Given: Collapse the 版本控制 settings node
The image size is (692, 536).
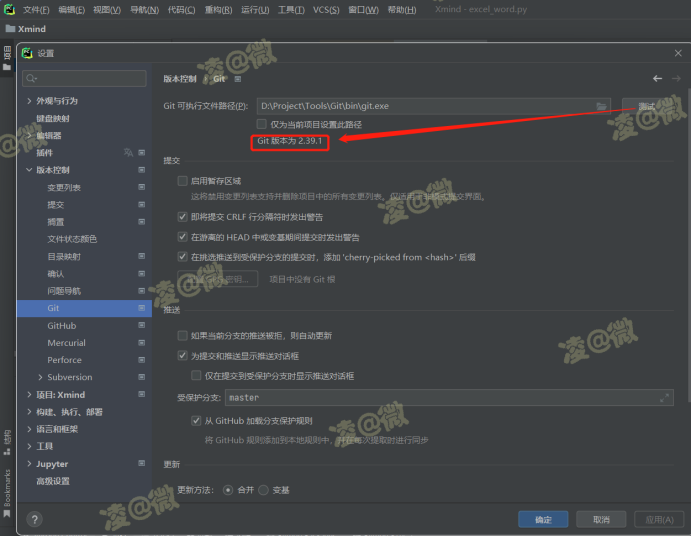Looking at the screenshot, I should click(x=29, y=170).
